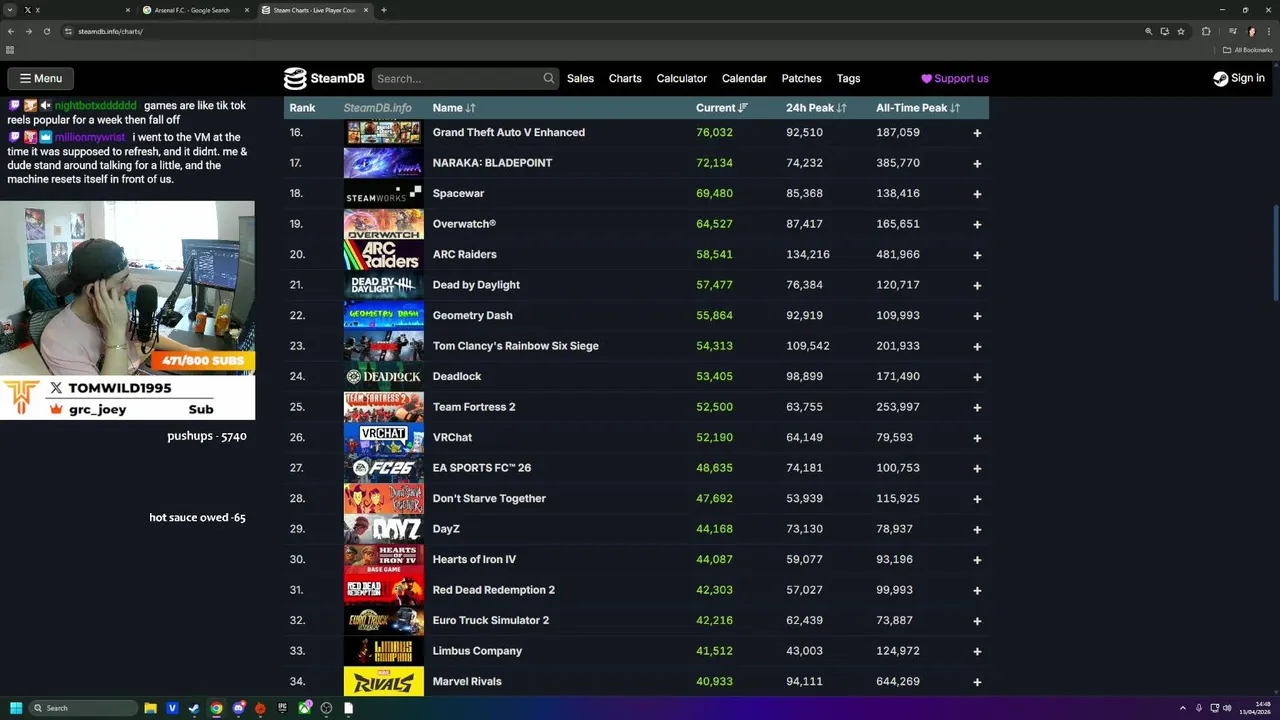Open the browser extensions puzzle icon
This screenshot has height=720, width=1280.
coord(1206,31)
